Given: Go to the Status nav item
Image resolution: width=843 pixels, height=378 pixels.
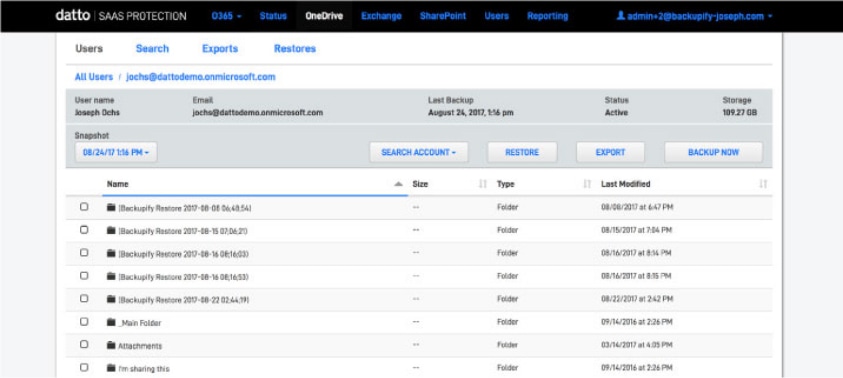Looking at the screenshot, I should click(x=273, y=16).
